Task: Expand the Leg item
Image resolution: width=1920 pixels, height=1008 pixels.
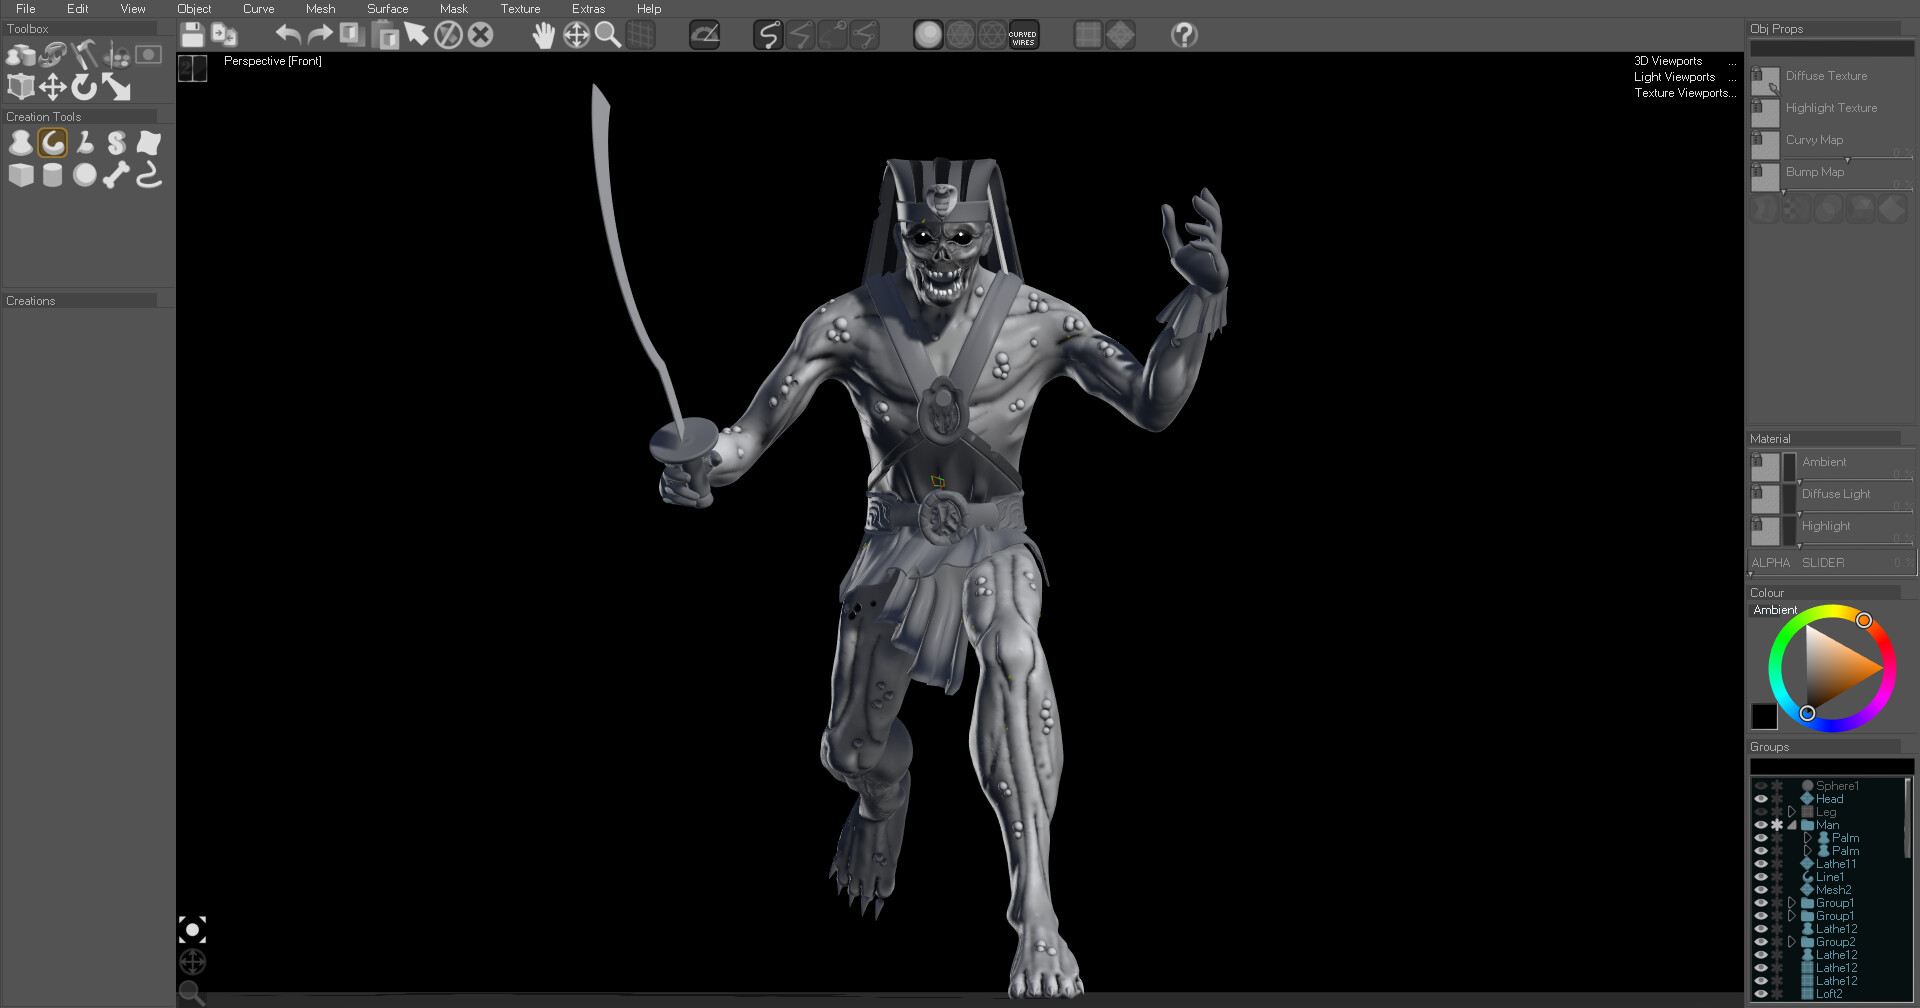Action: click(x=1792, y=812)
